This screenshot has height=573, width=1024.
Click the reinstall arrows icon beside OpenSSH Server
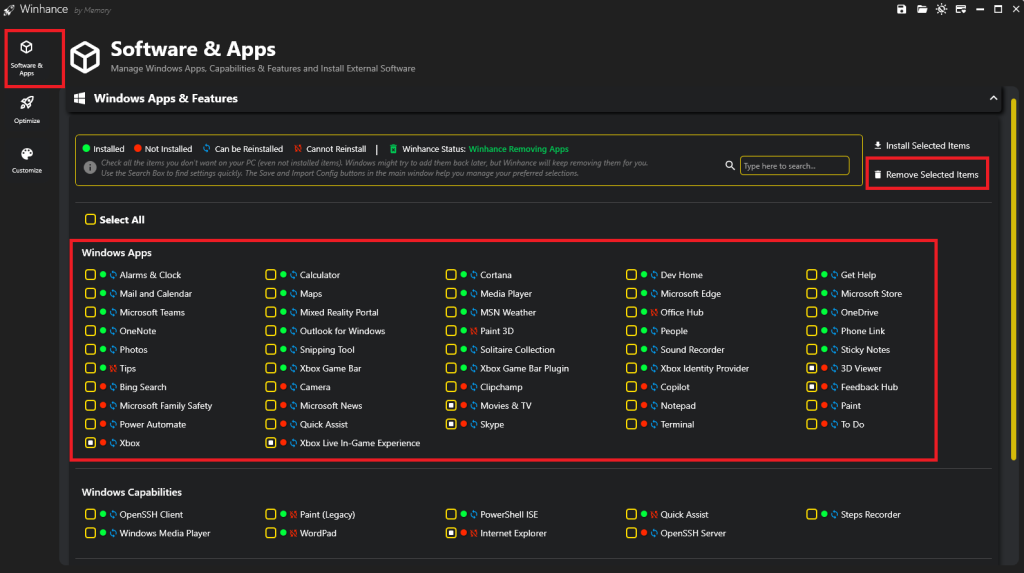(654, 533)
